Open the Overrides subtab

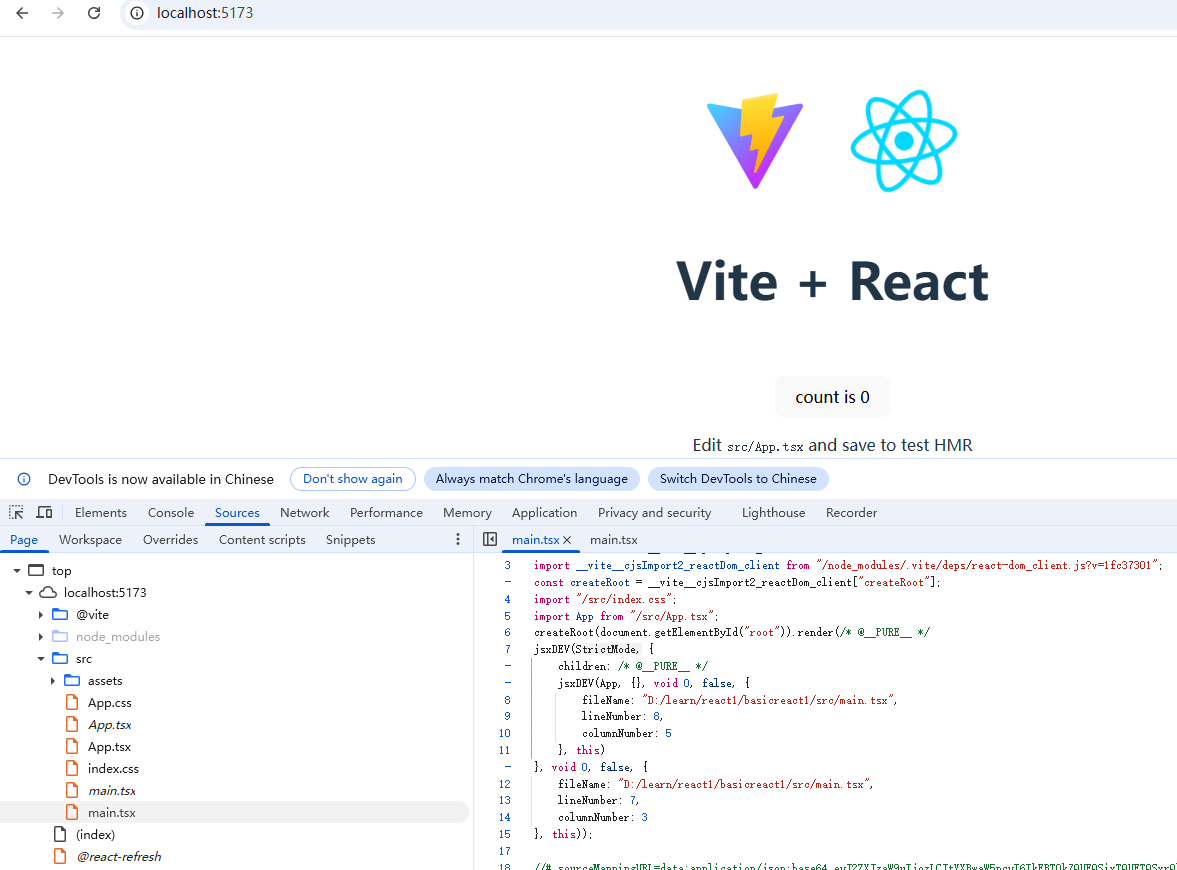point(170,540)
